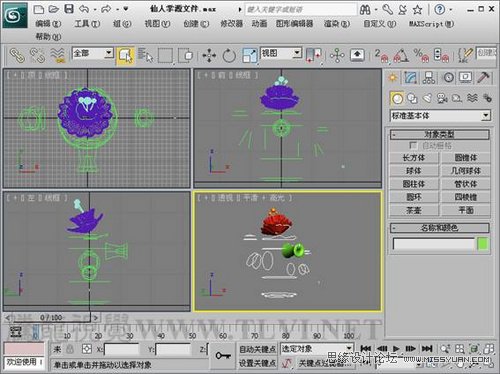The width and height of the screenshot is (500, 374).
Task: Open the Select by Name list tool
Action: tap(145, 55)
